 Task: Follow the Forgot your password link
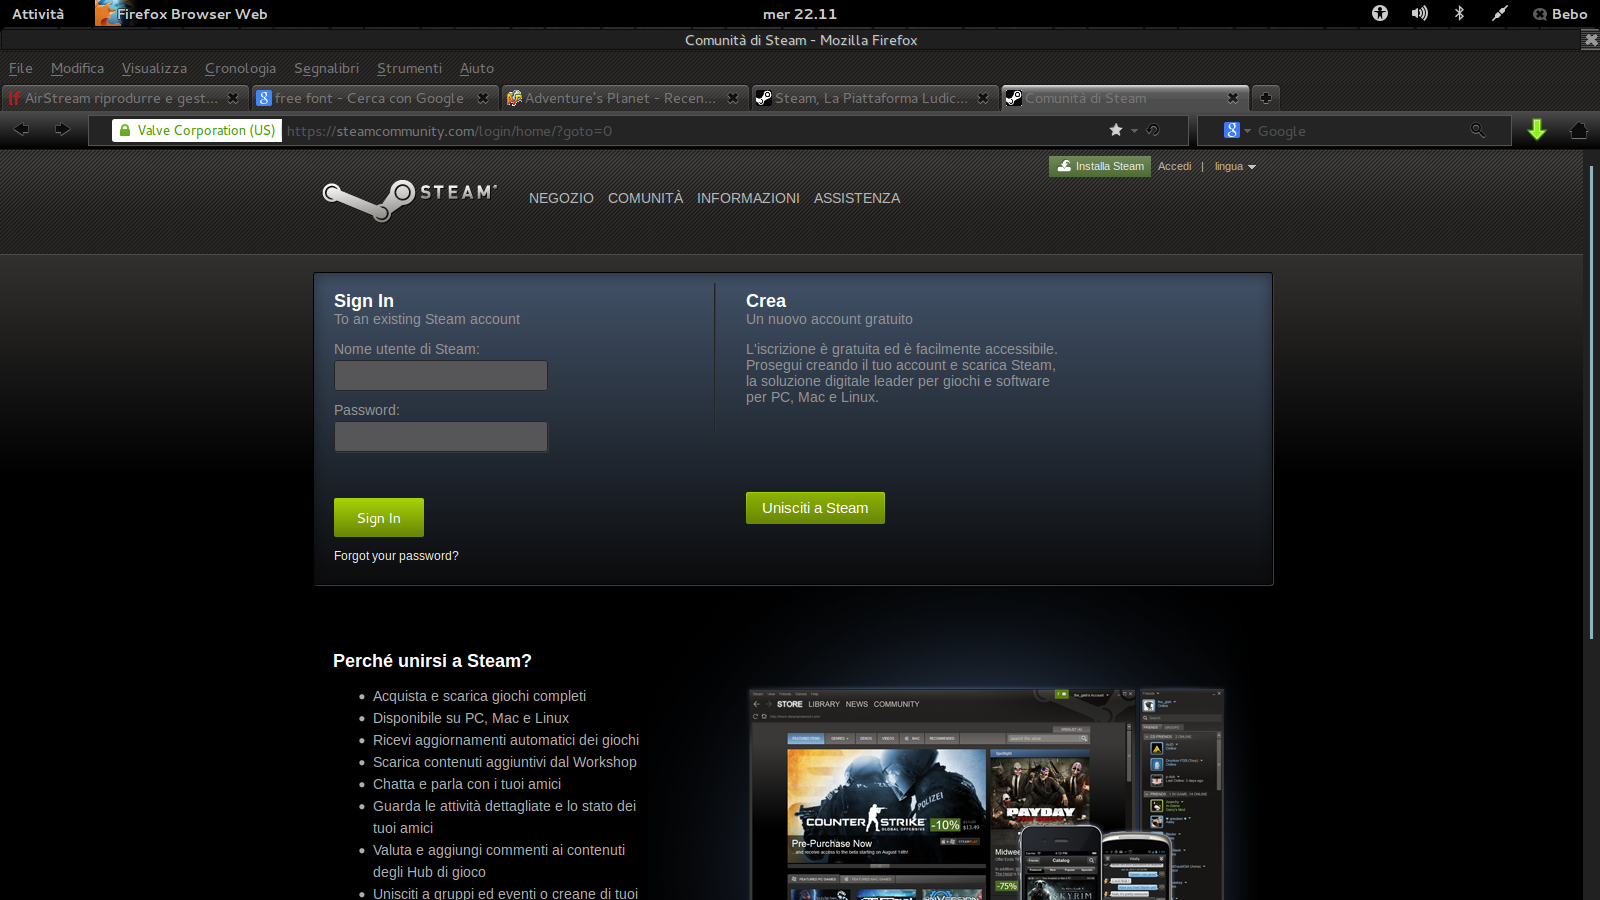click(x=396, y=556)
